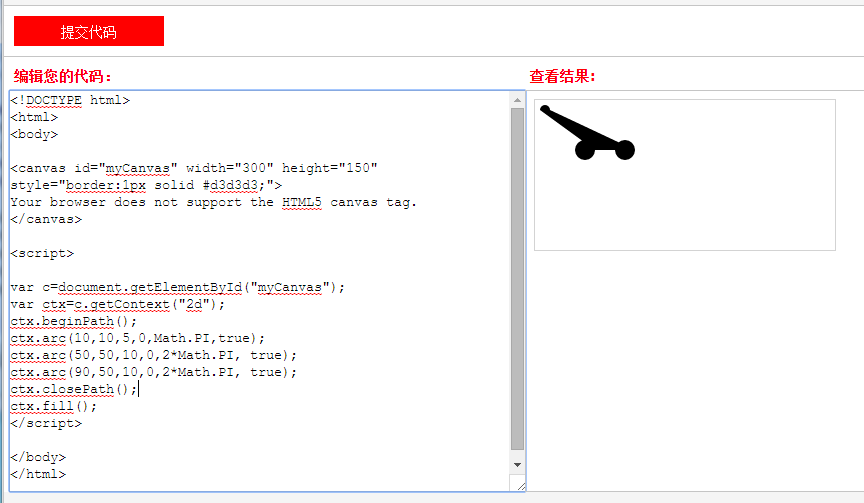The height and width of the screenshot is (503, 864).
Task: Click the 编辑您的代码 heading label
Action: click(x=63, y=76)
